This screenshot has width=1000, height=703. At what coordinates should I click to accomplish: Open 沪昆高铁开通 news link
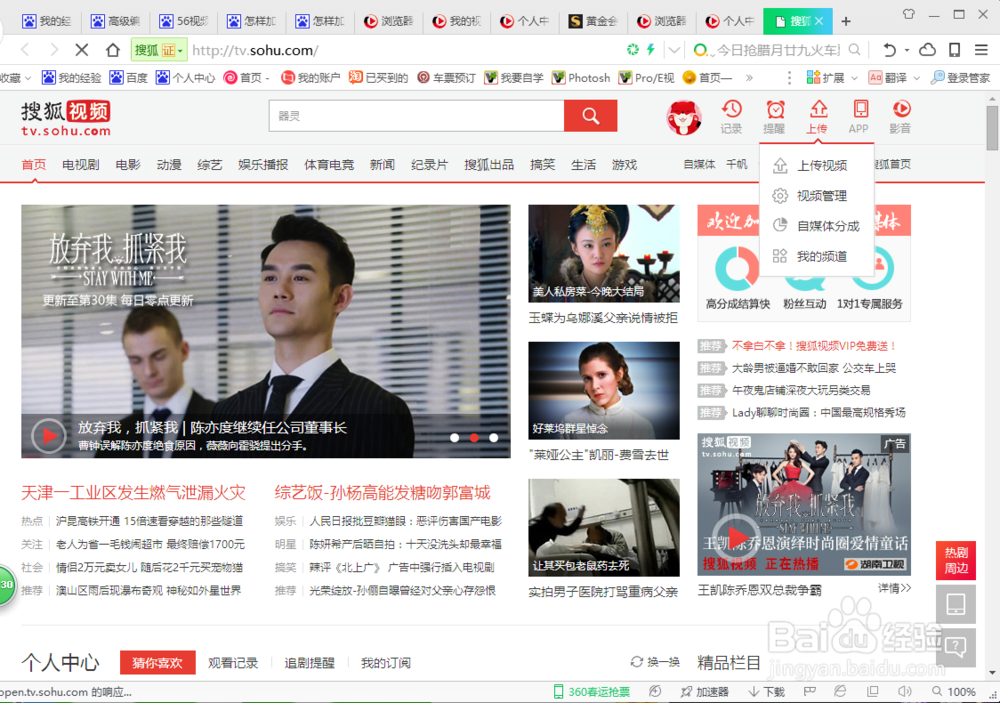point(149,521)
